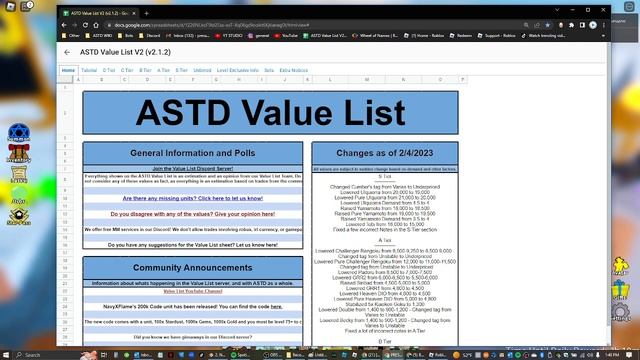The height and width of the screenshot is (360, 640).
Task: Open the Summon icon in the Roblox game
Action: [19, 132]
